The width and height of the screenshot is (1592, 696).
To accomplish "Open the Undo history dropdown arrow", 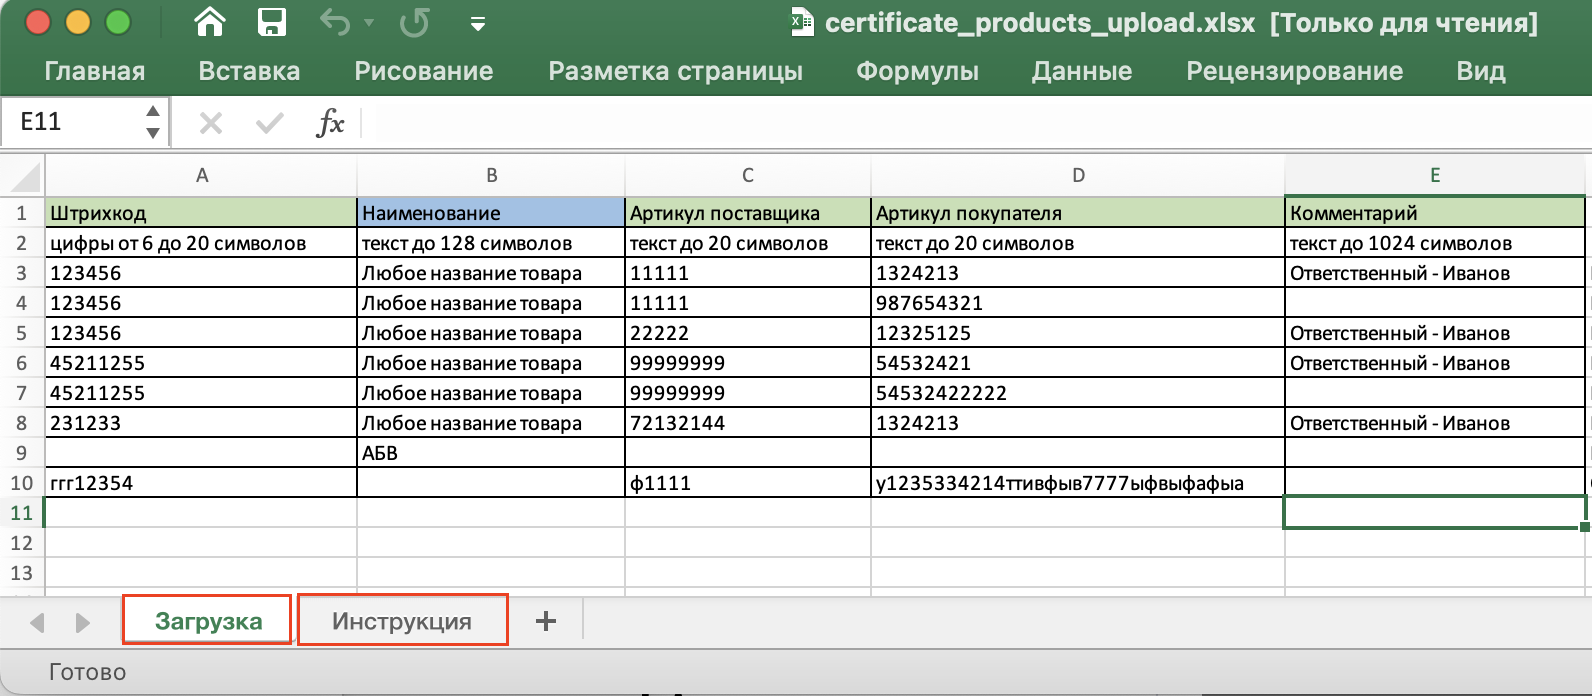I will click(x=368, y=23).
